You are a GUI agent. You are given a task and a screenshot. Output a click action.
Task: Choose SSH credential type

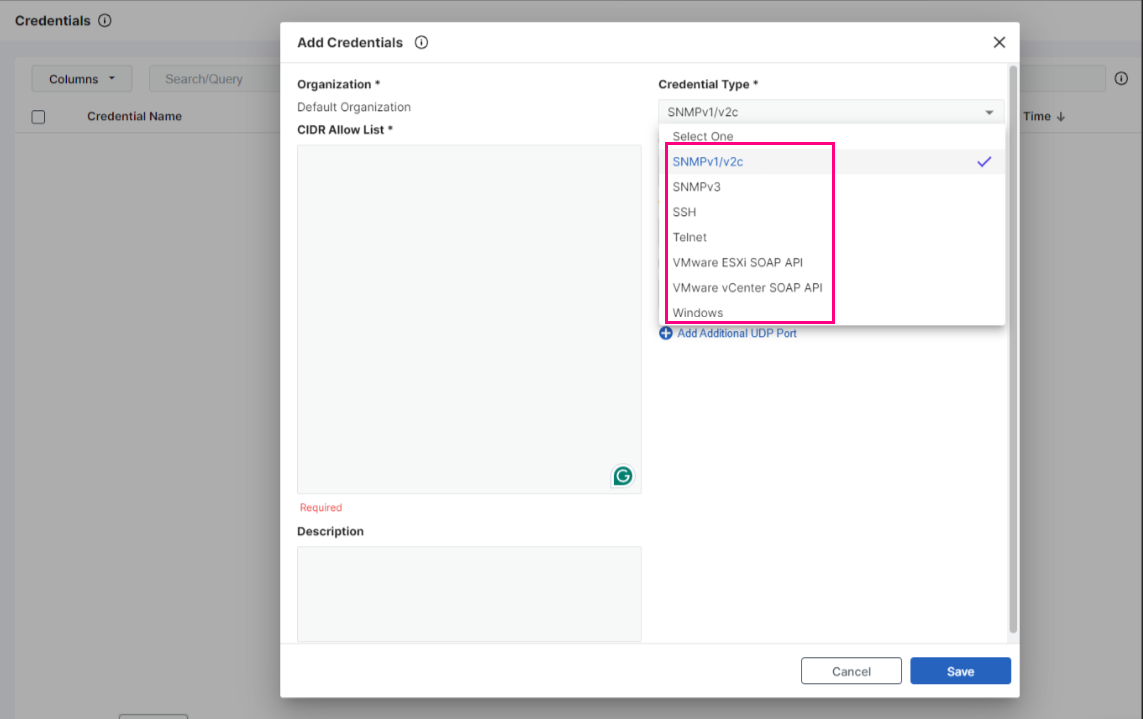pos(684,212)
